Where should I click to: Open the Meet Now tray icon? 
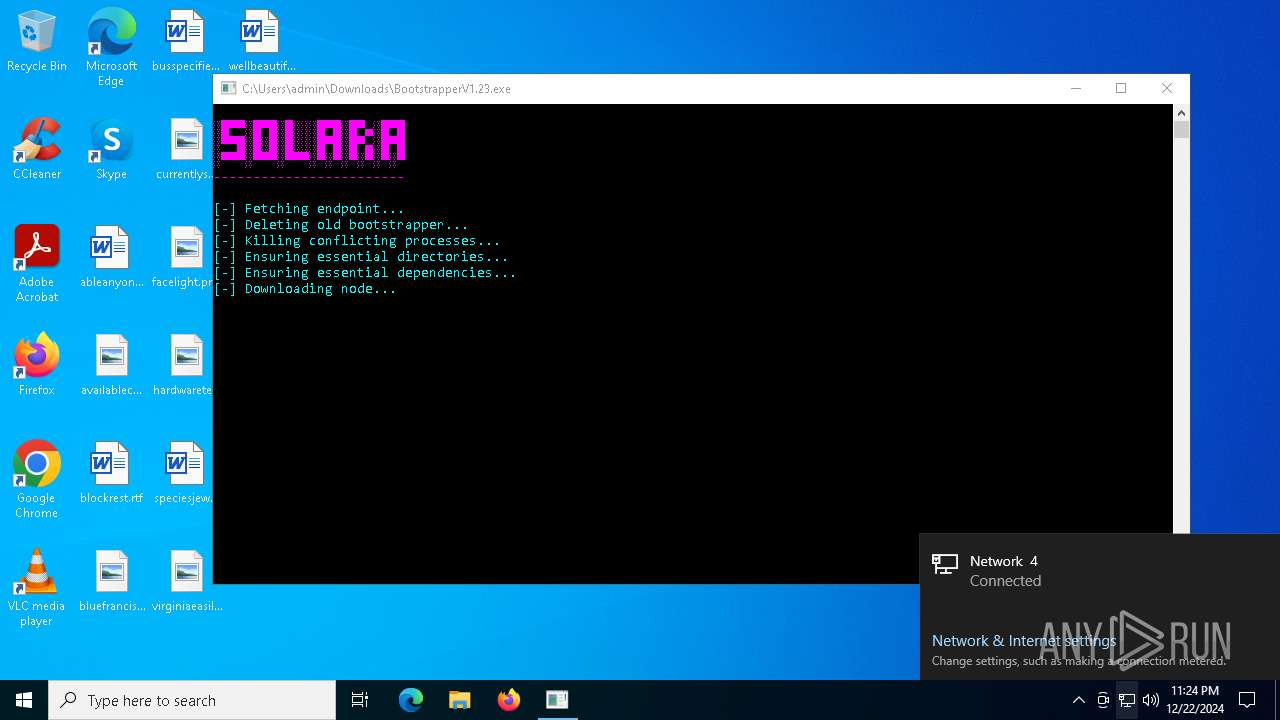(1103, 700)
